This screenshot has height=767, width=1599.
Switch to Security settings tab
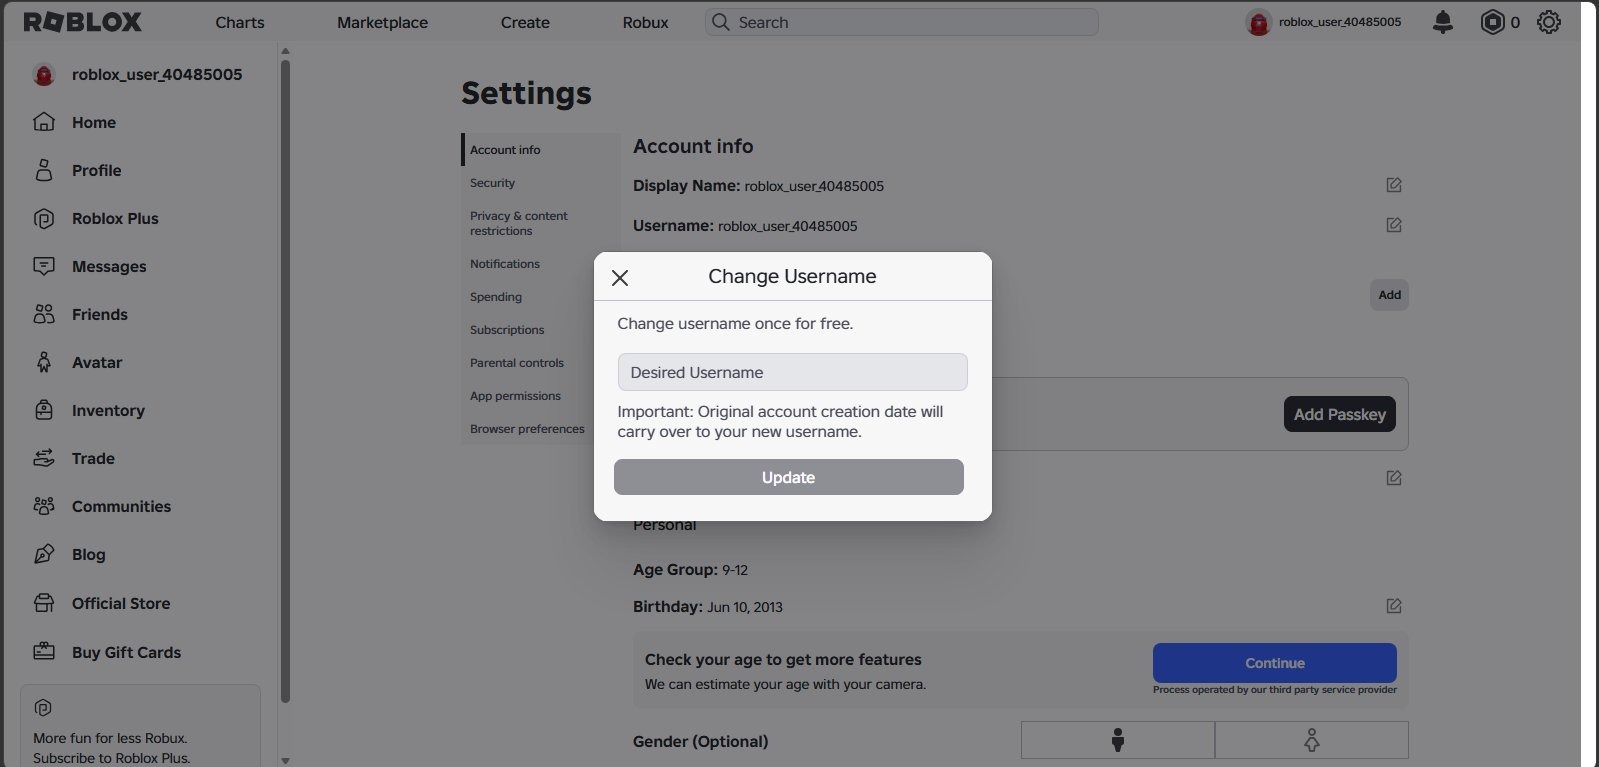point(540,183)
